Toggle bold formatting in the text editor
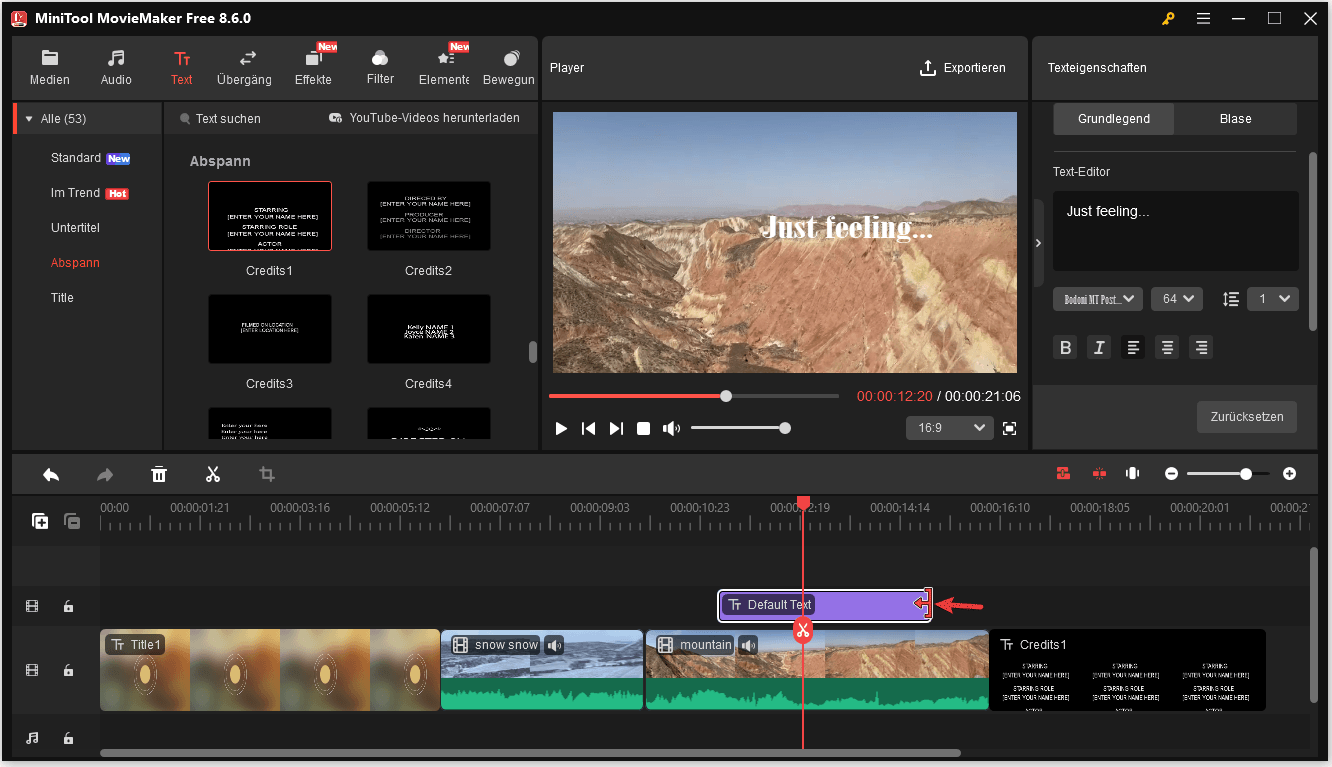 (1065, 347)
